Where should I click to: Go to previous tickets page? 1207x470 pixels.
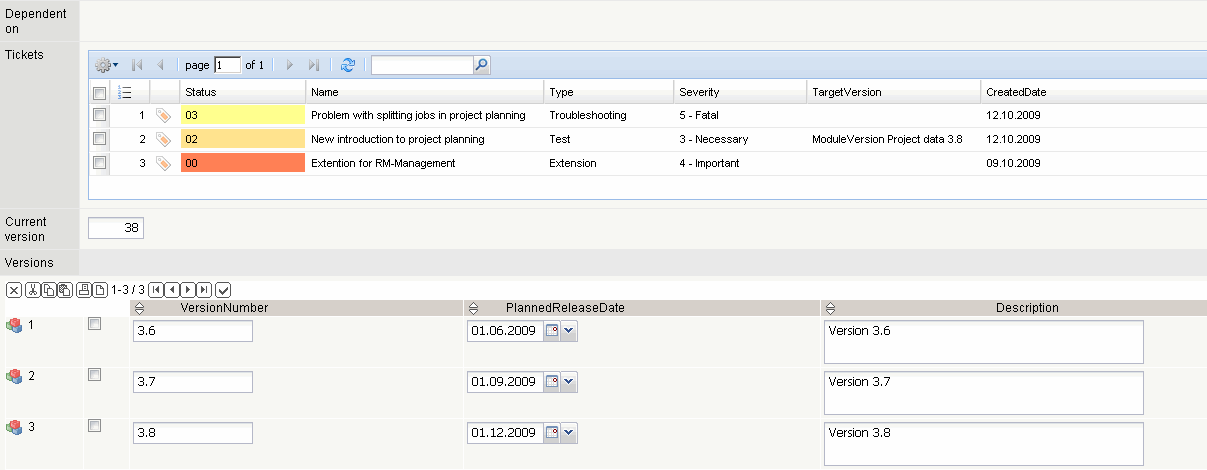pyautogui.click(x=161, y=65)
